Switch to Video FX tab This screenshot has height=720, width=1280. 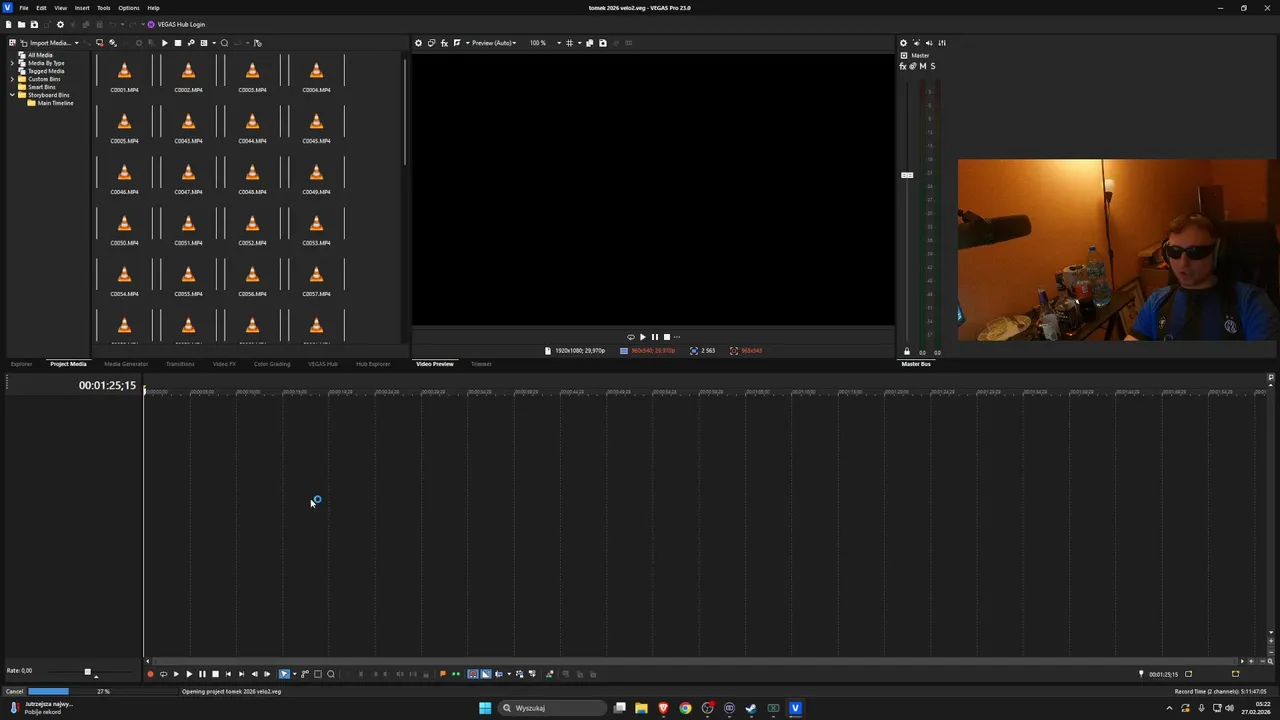tap(224, 364)
